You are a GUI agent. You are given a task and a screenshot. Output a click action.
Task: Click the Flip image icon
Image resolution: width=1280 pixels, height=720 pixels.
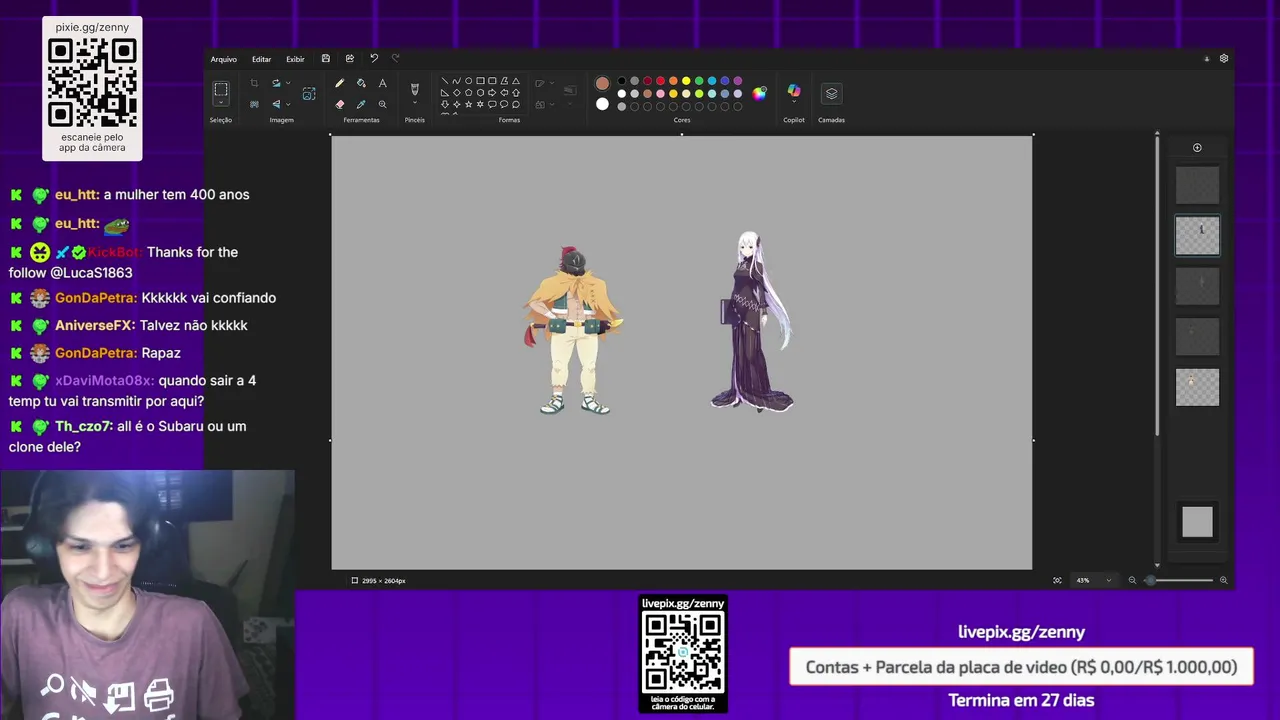coord(276,104)
